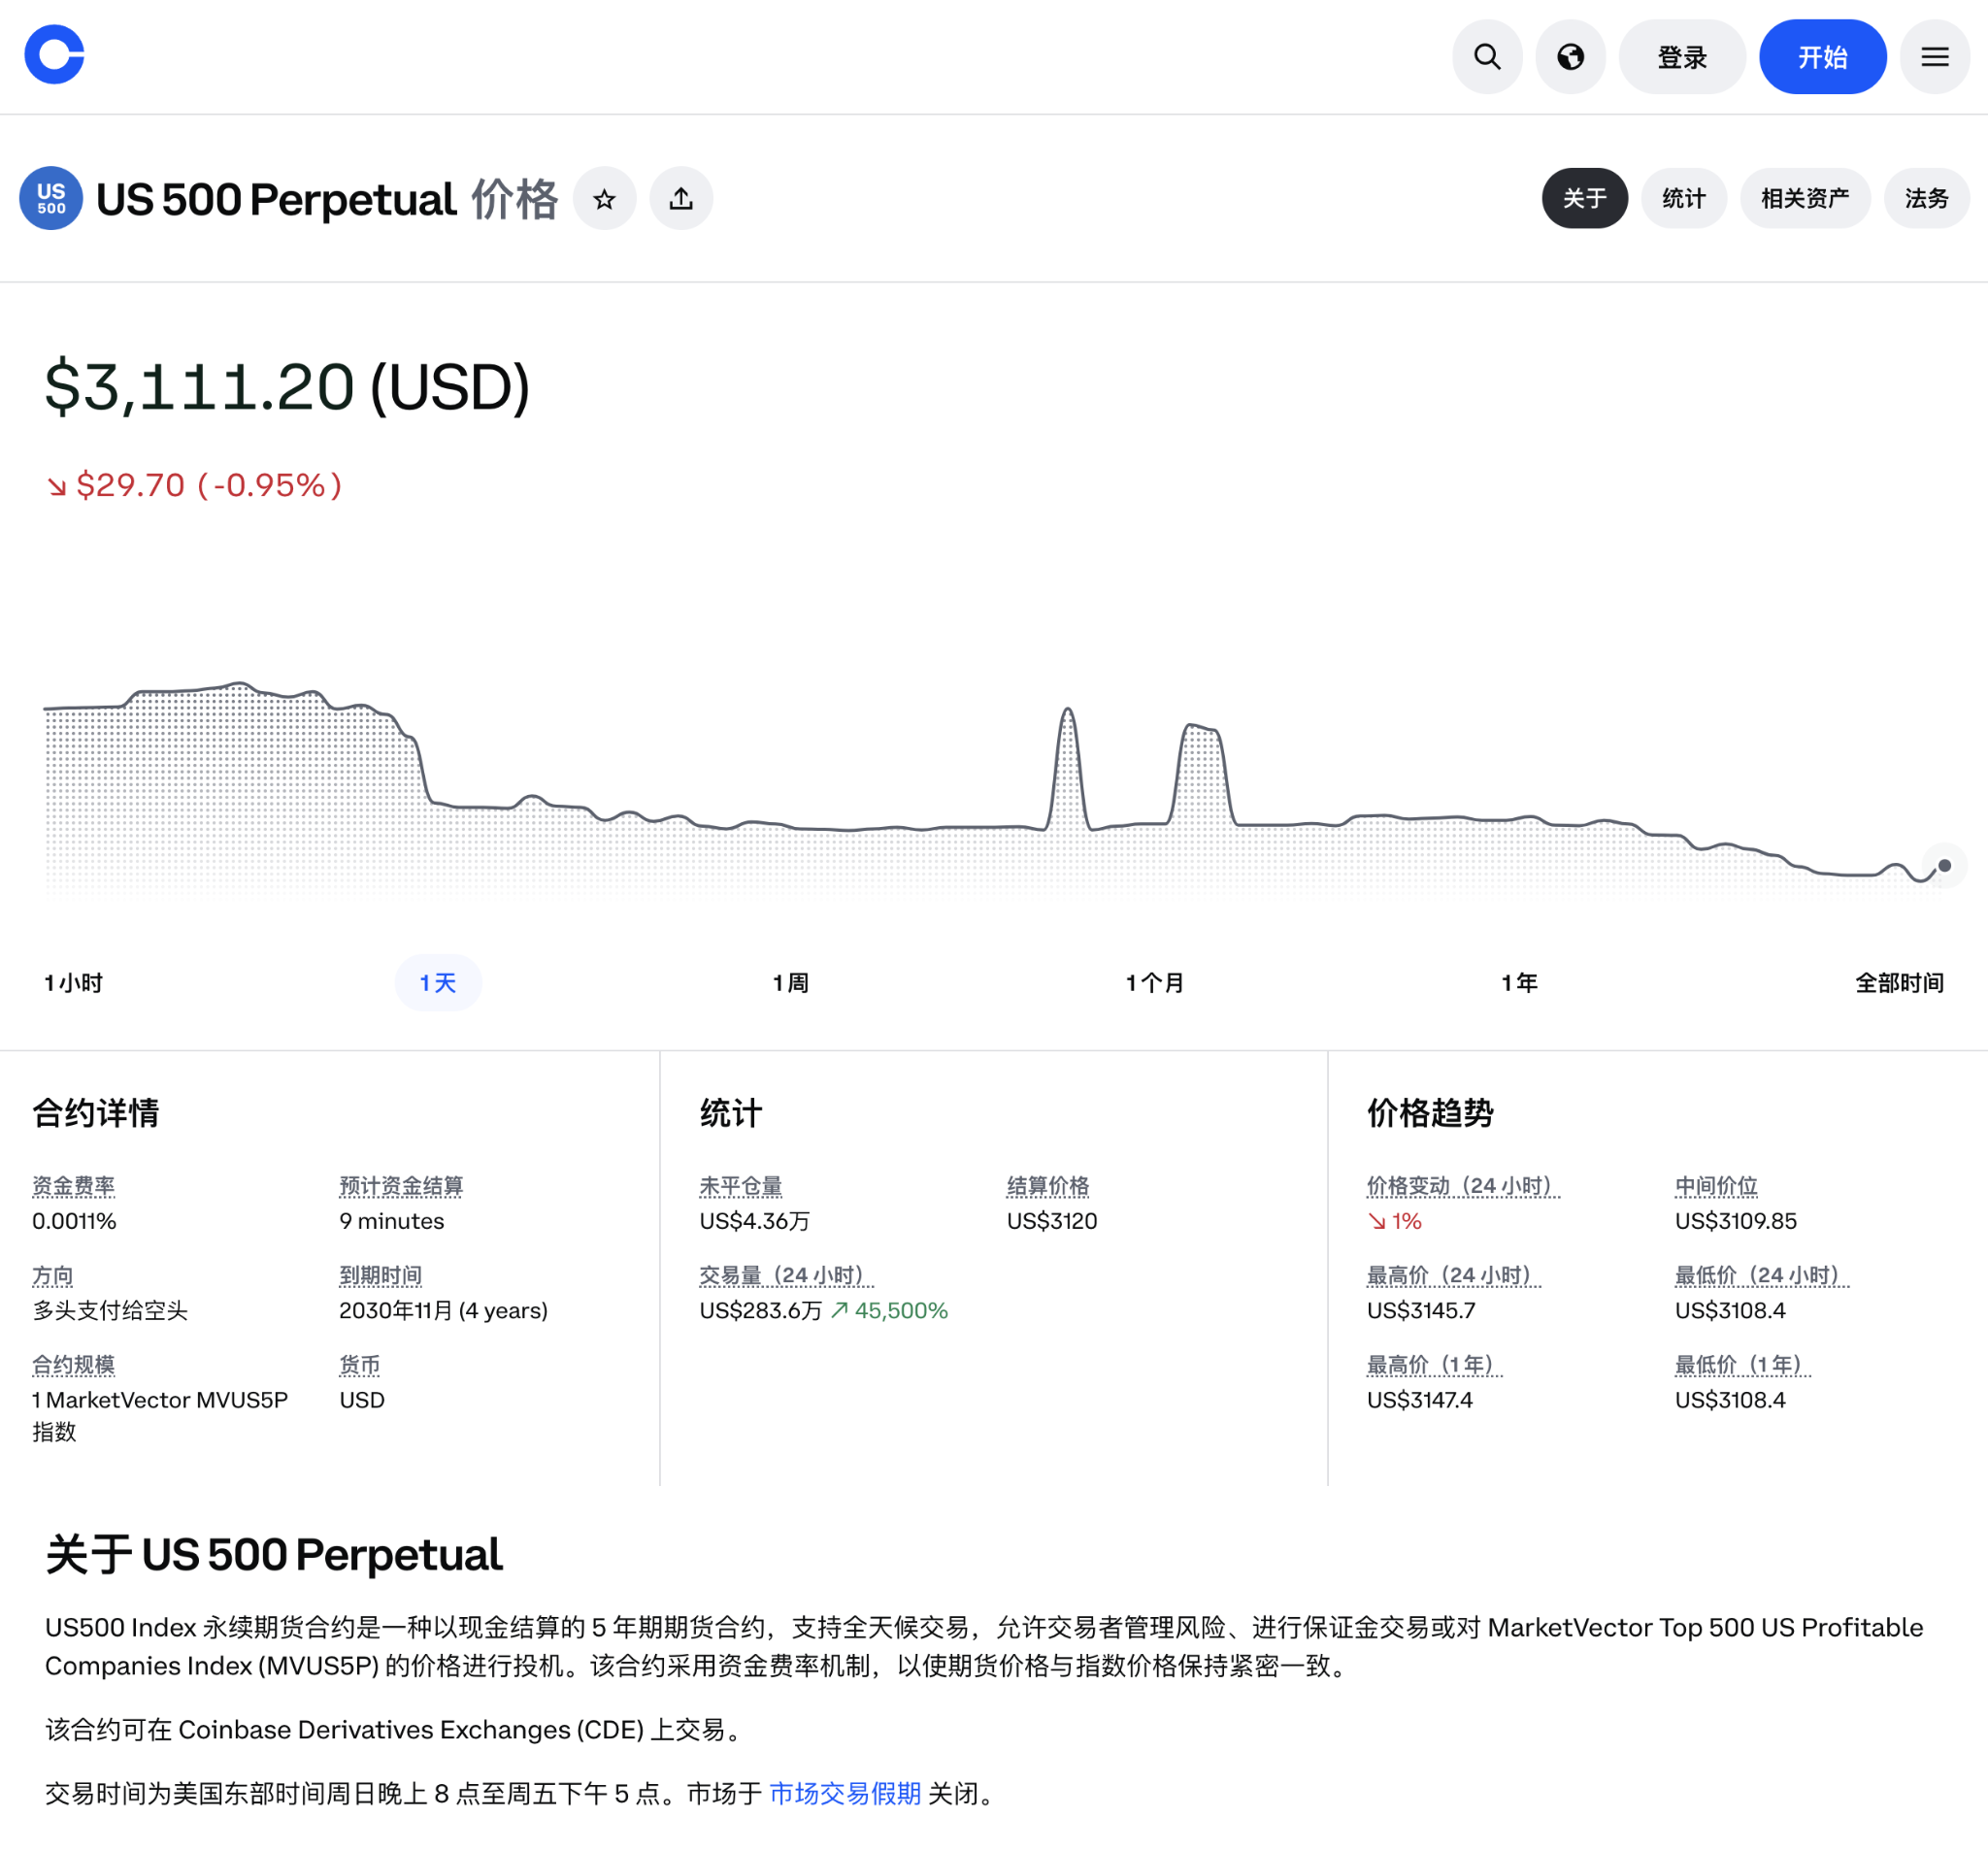Select the 1年 chart range

coord(1518,983)
